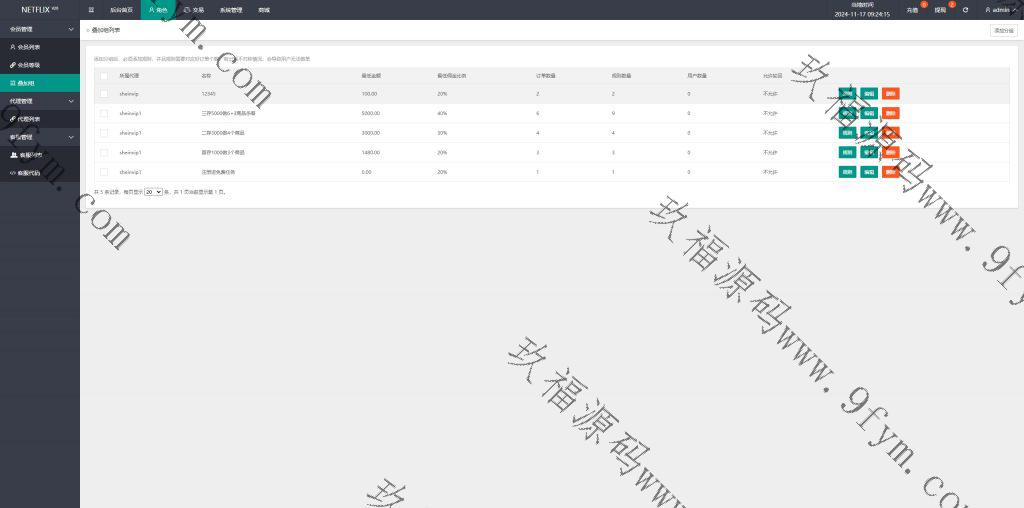Open the 会员列表 sidebar item
This screenshot has height=508, width=1024.
[29, 47]
